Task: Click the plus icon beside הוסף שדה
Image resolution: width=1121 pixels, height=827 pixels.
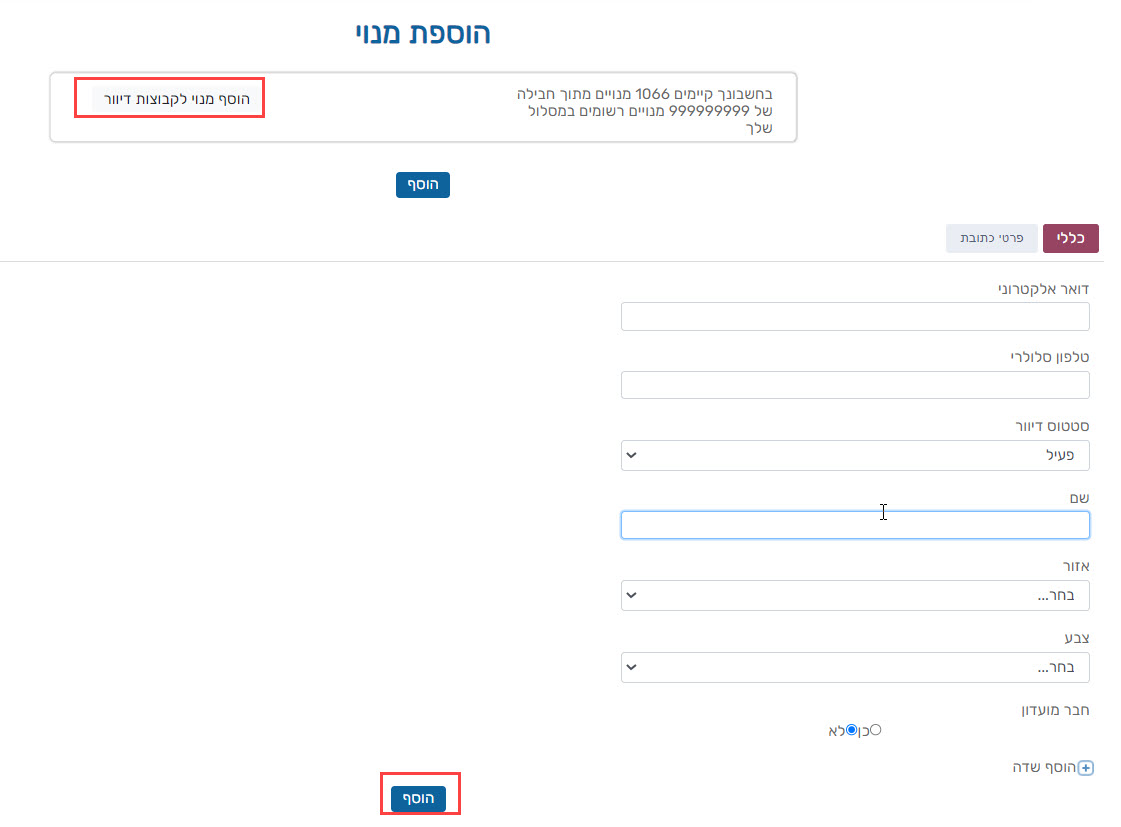Action: click(1087, 769)
